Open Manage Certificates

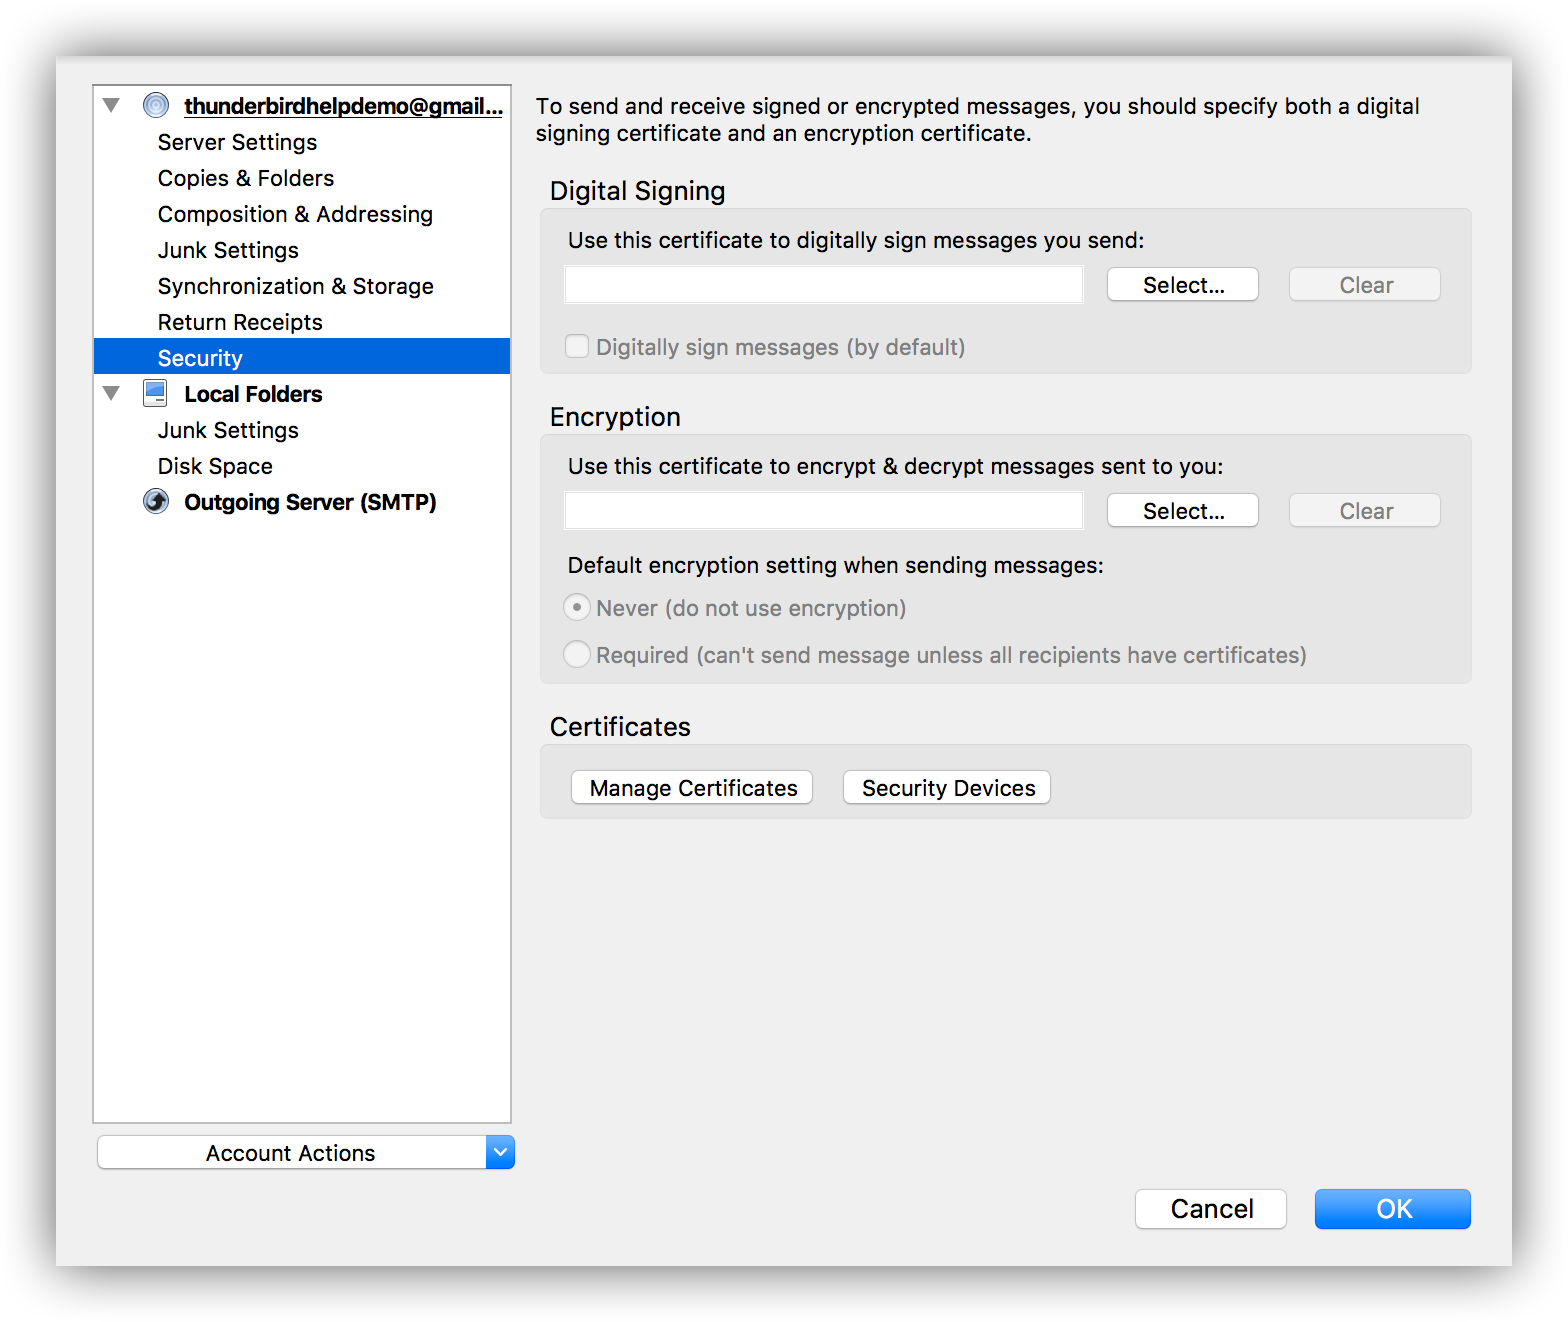click(692, 787)
